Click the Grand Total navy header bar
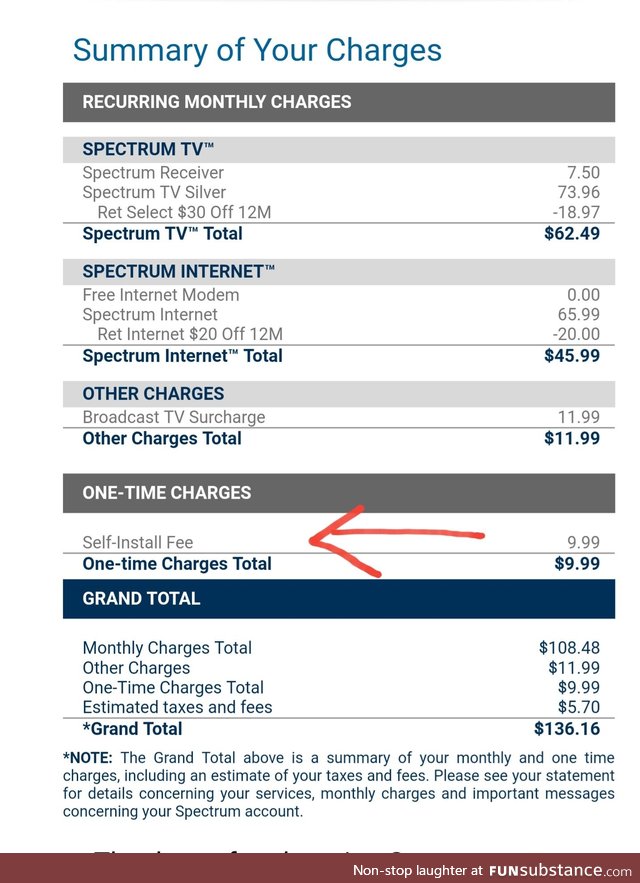640x883 pixels. click(339, 599)
